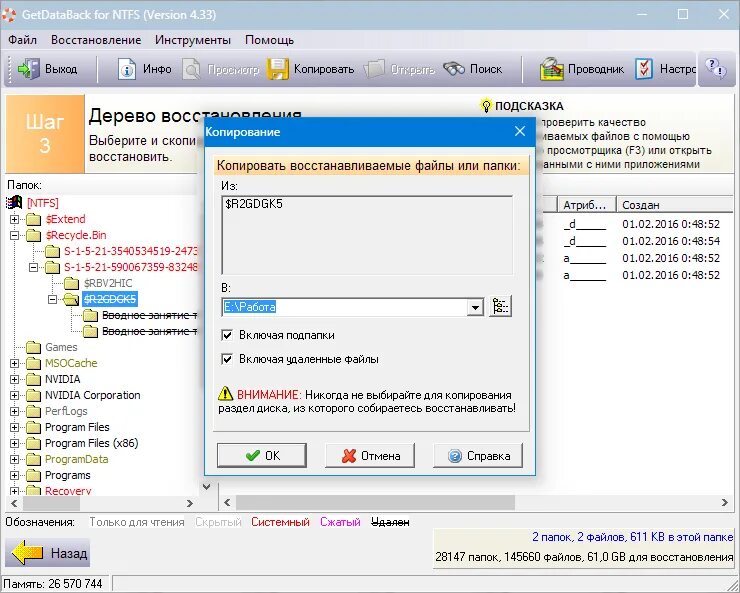The width and height of the screenshot is (740, 593).
Task: Open the Инструменты menu
Action: [x=193, y=40]
